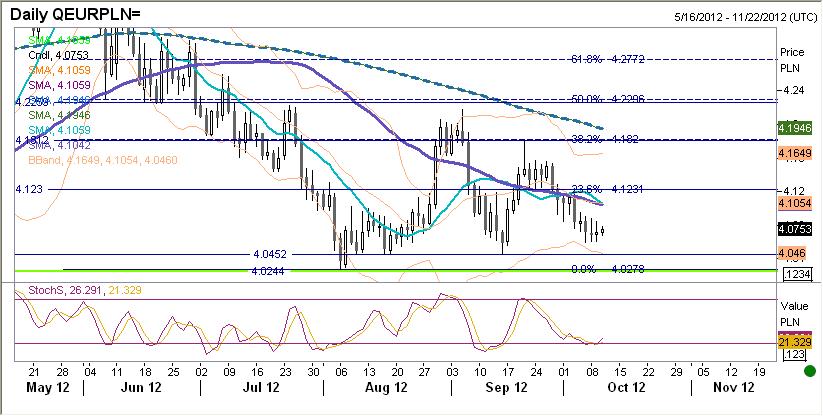This screenshot has height=416, width=823.
Task: Click the Aug 12 month label
Action: pyautogui.click(x=387, y=388)
